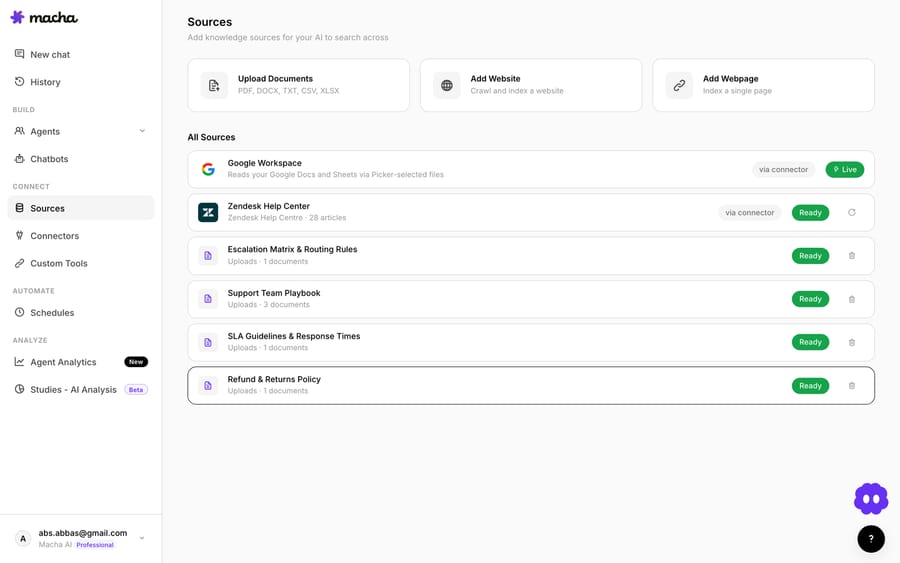This screenshot has width=900, height=563.
Task: Click the Escalation Matrix document icon
Action: [x=208, y=256]
